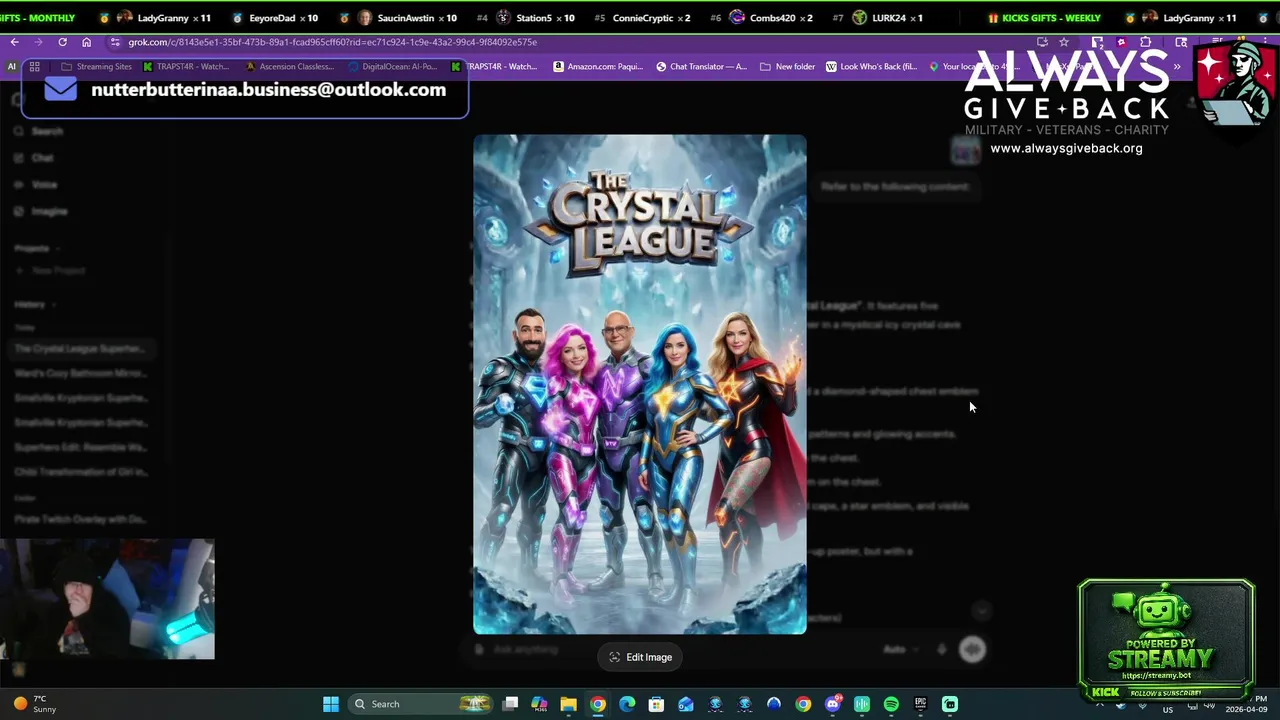Open Microsoft Edge from taskbar

click(627, 704)
